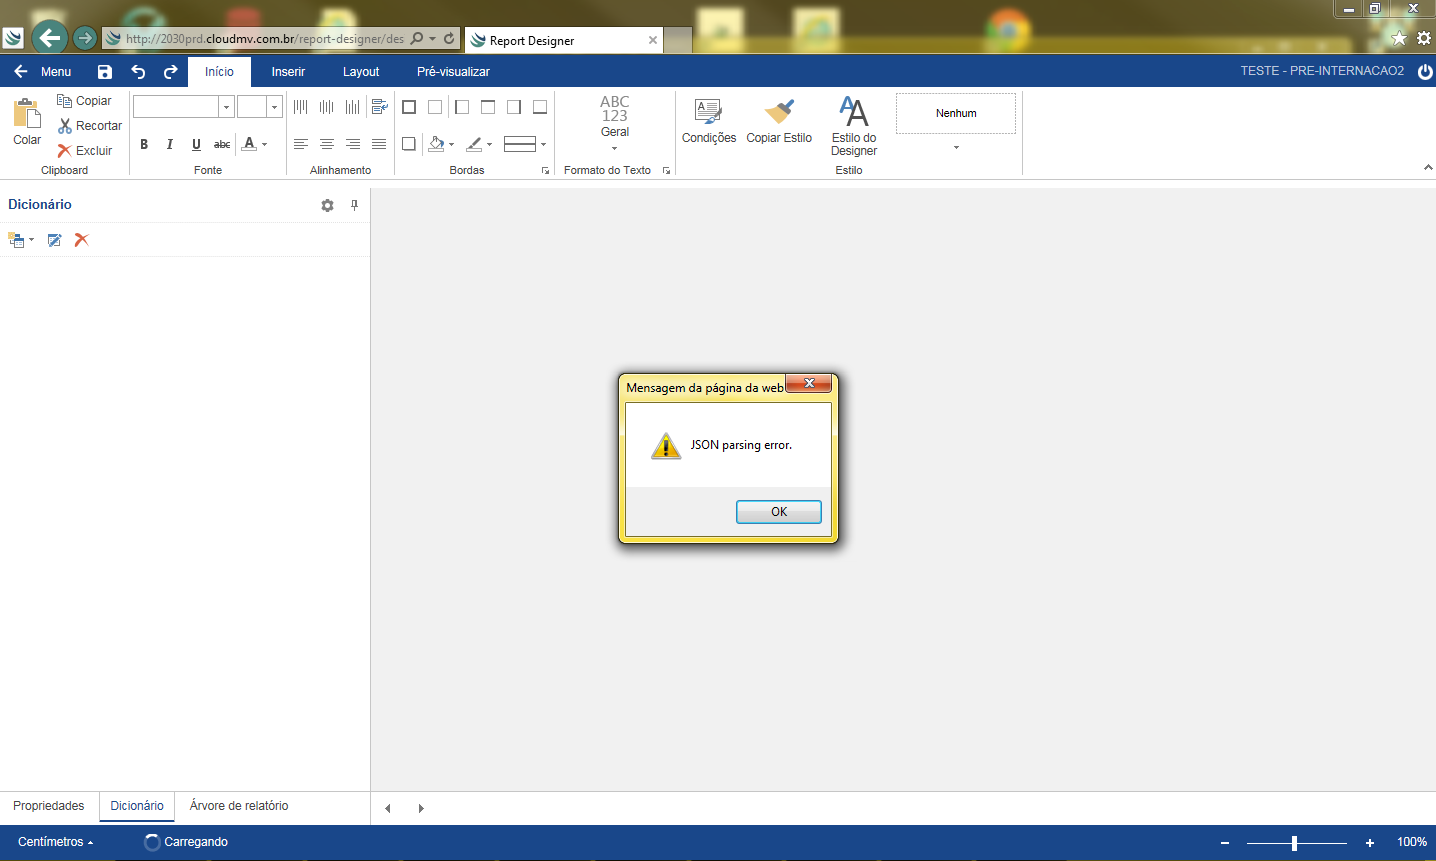The image size is (1436, 861).
Task: Align text left
Action: pos(301,144)
